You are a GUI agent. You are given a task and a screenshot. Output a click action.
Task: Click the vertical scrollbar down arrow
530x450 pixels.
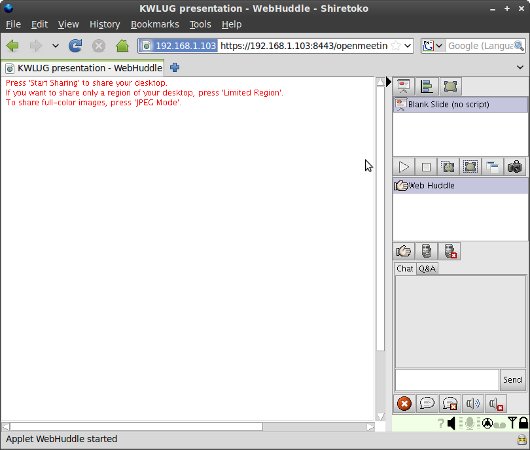click(x=381, y=416)
